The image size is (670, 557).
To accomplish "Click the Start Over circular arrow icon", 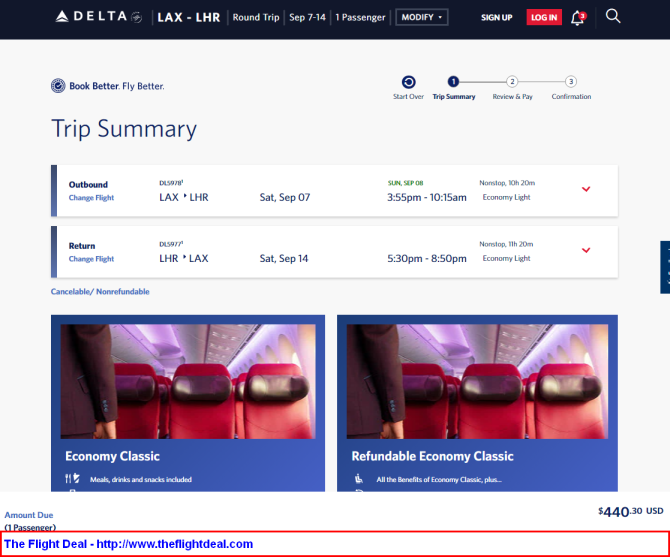I will [x=408, y=82].
